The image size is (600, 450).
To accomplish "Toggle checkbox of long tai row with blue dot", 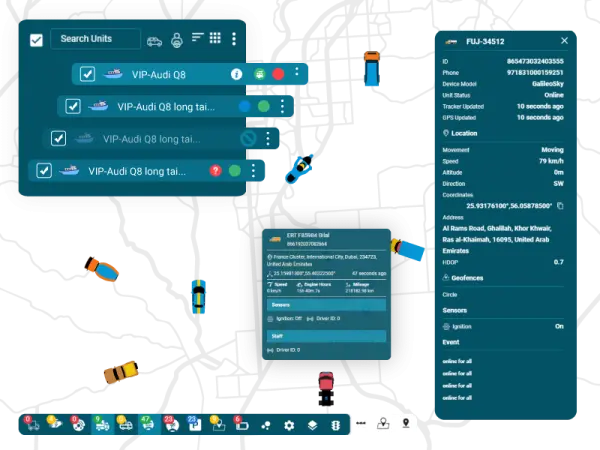I will pyautogui.click(x=73, y=106).
